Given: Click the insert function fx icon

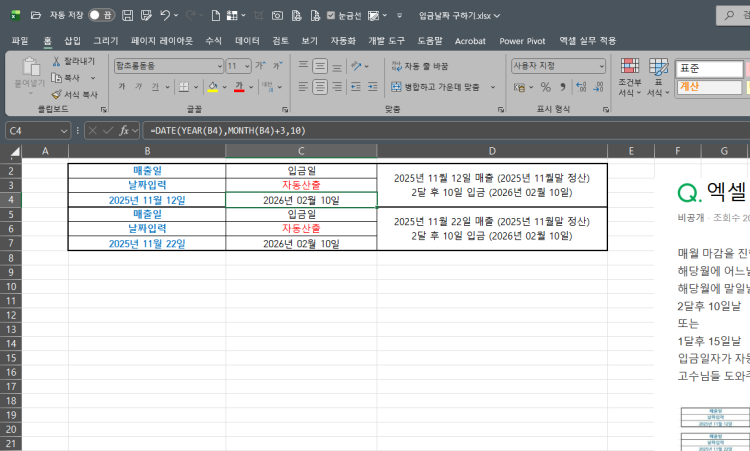Looking at the screenshot, I should (124, 130).
